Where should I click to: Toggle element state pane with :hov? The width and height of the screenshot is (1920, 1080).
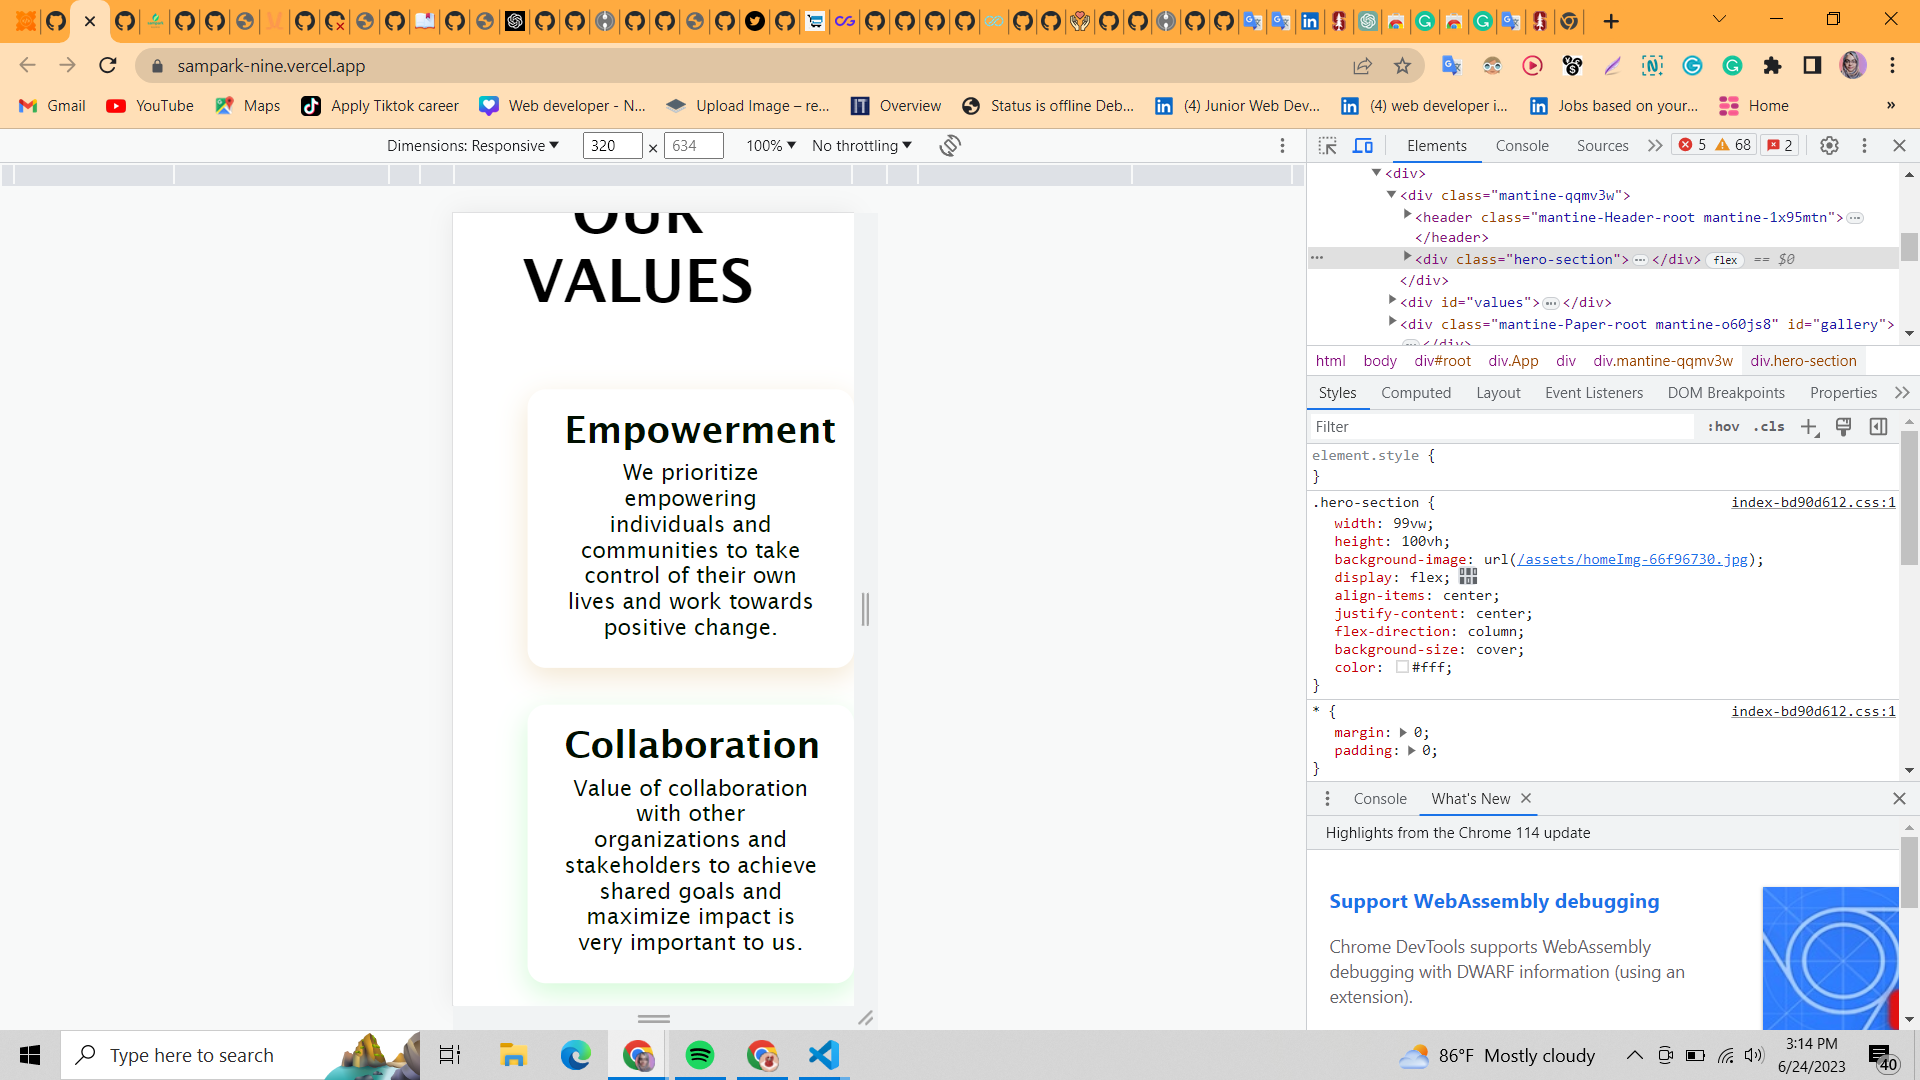click(1723, 426)
